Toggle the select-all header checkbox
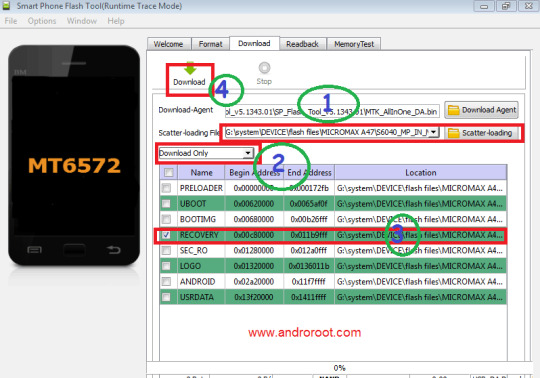Viewport: 540px width, 378px height. [x=169, y=172]
